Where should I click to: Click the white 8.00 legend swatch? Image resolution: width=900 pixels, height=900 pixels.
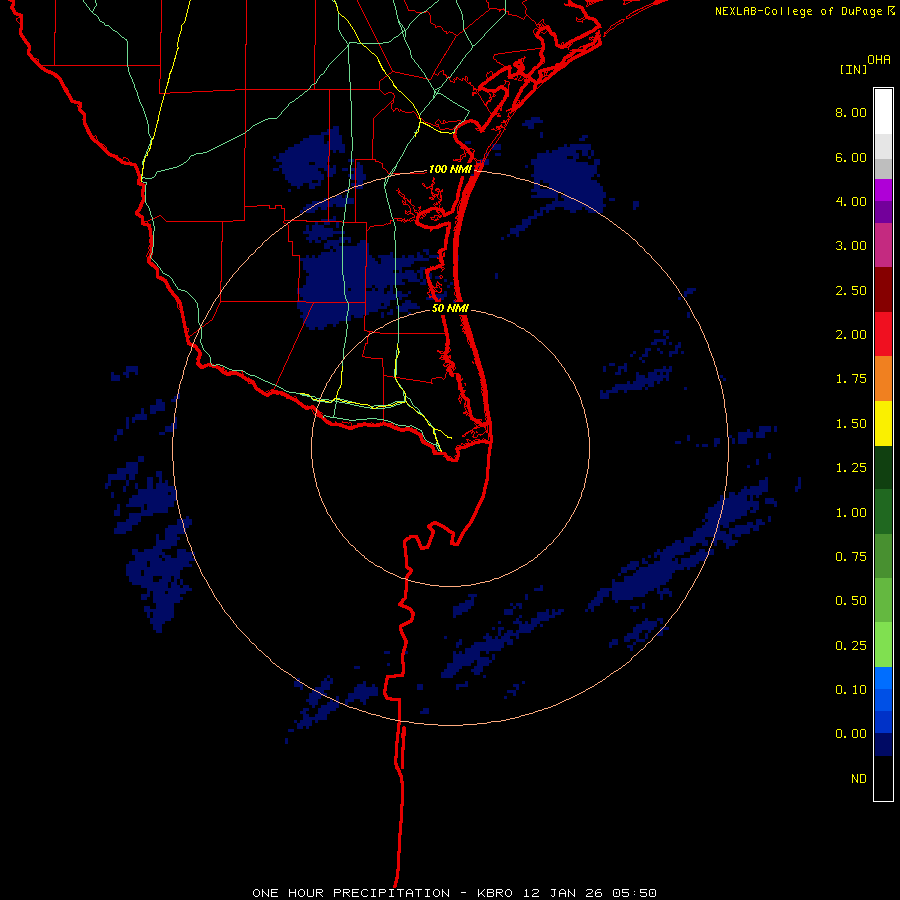[883, 112]
